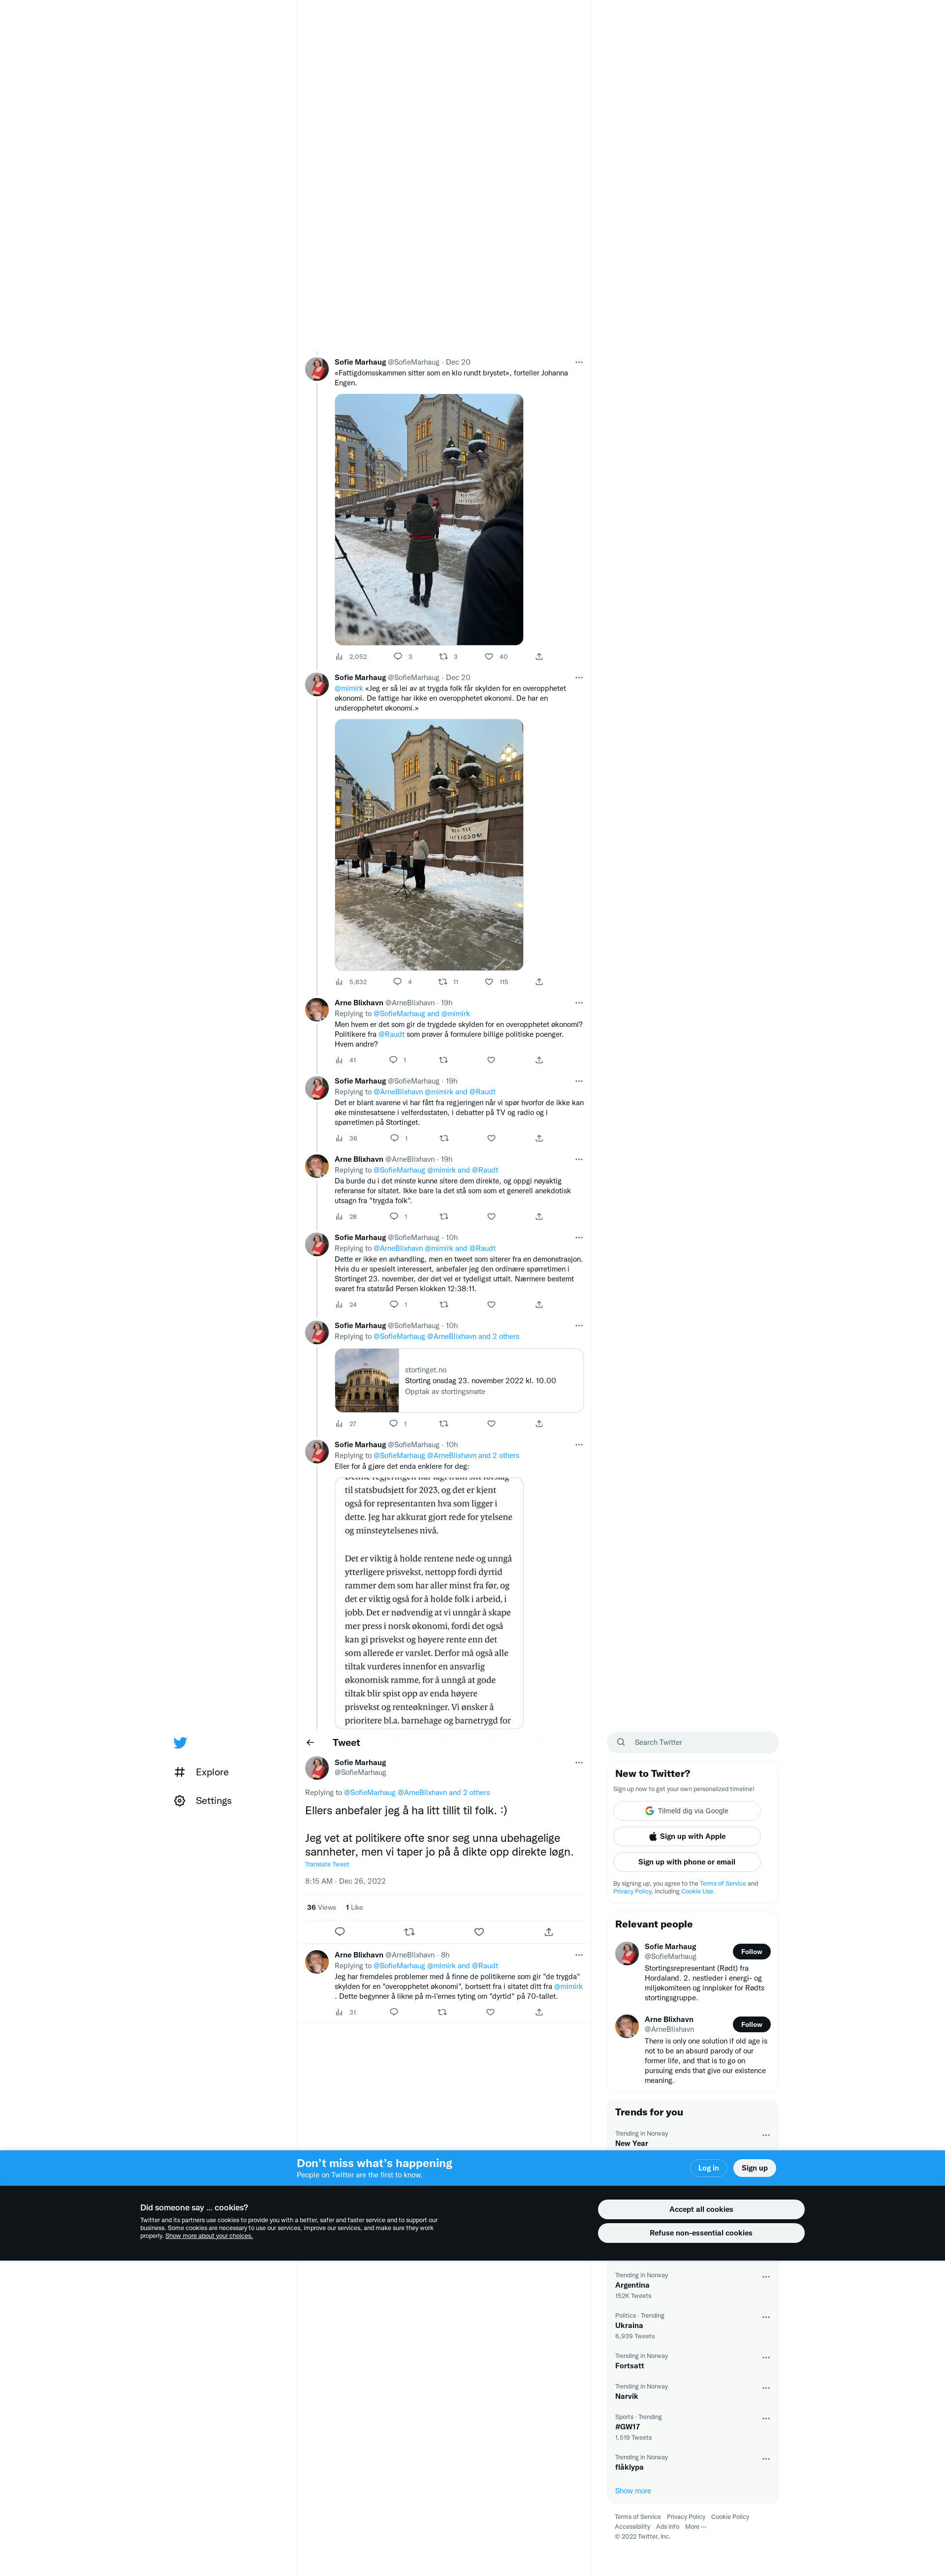Click Translate Tweet link
Screen dimensions: 945x2576
point(327,1864)
